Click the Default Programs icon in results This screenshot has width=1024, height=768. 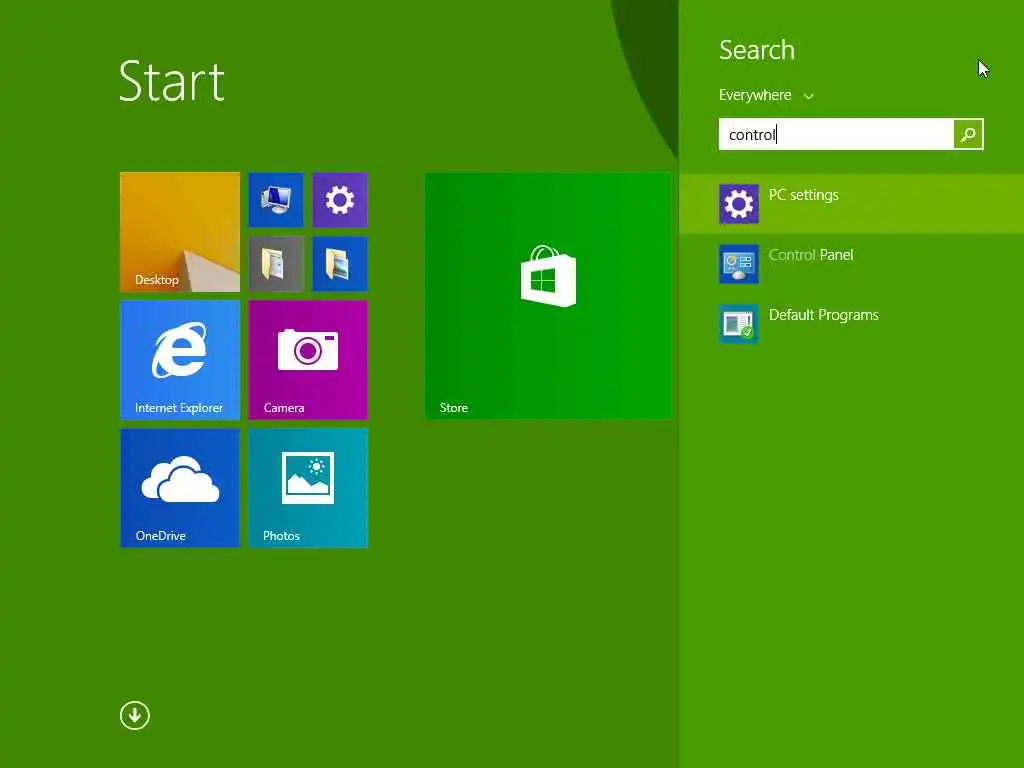[739, 324]
